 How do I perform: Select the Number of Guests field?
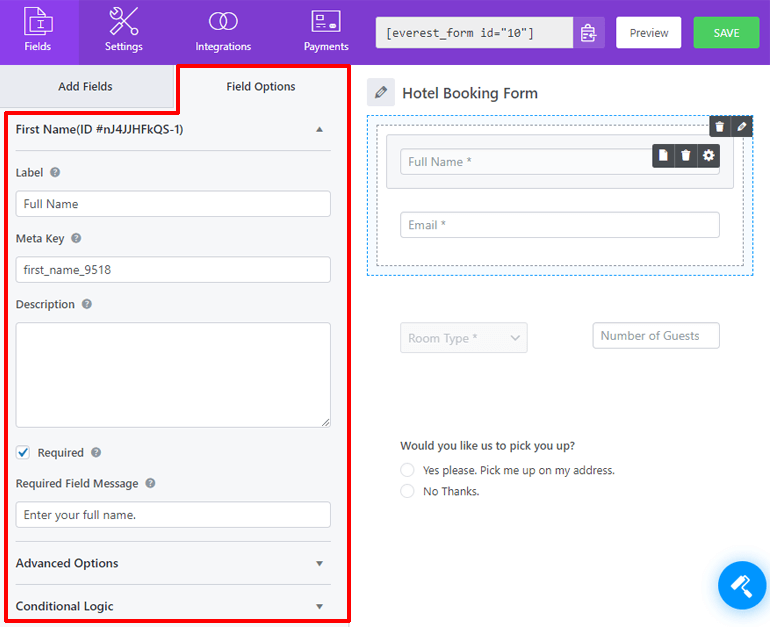(656, 335)
